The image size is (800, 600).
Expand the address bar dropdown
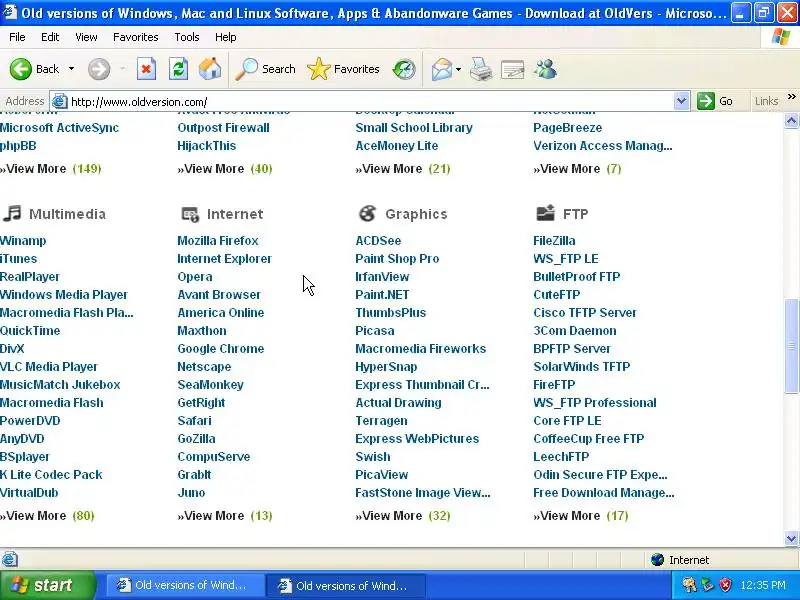(681, 101)
